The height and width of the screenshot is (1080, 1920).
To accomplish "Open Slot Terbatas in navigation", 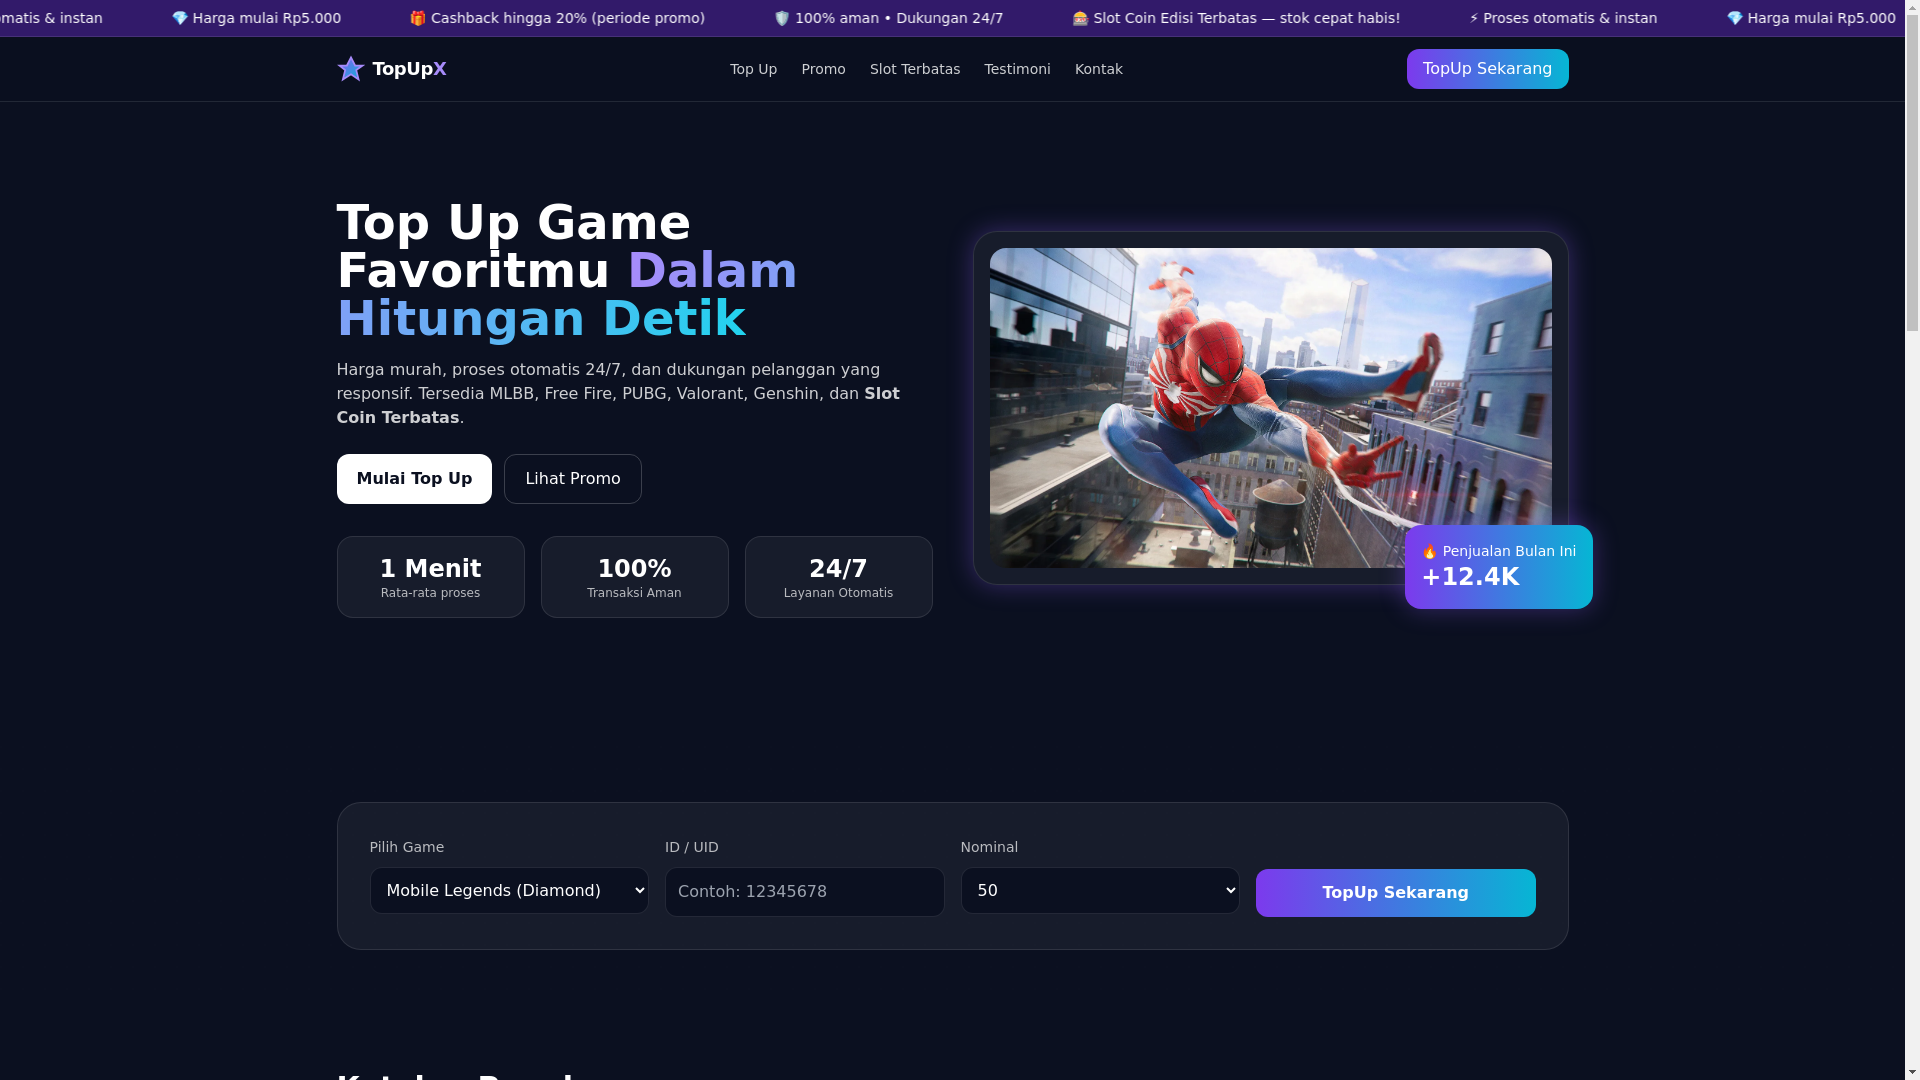I will coord(915,69).
